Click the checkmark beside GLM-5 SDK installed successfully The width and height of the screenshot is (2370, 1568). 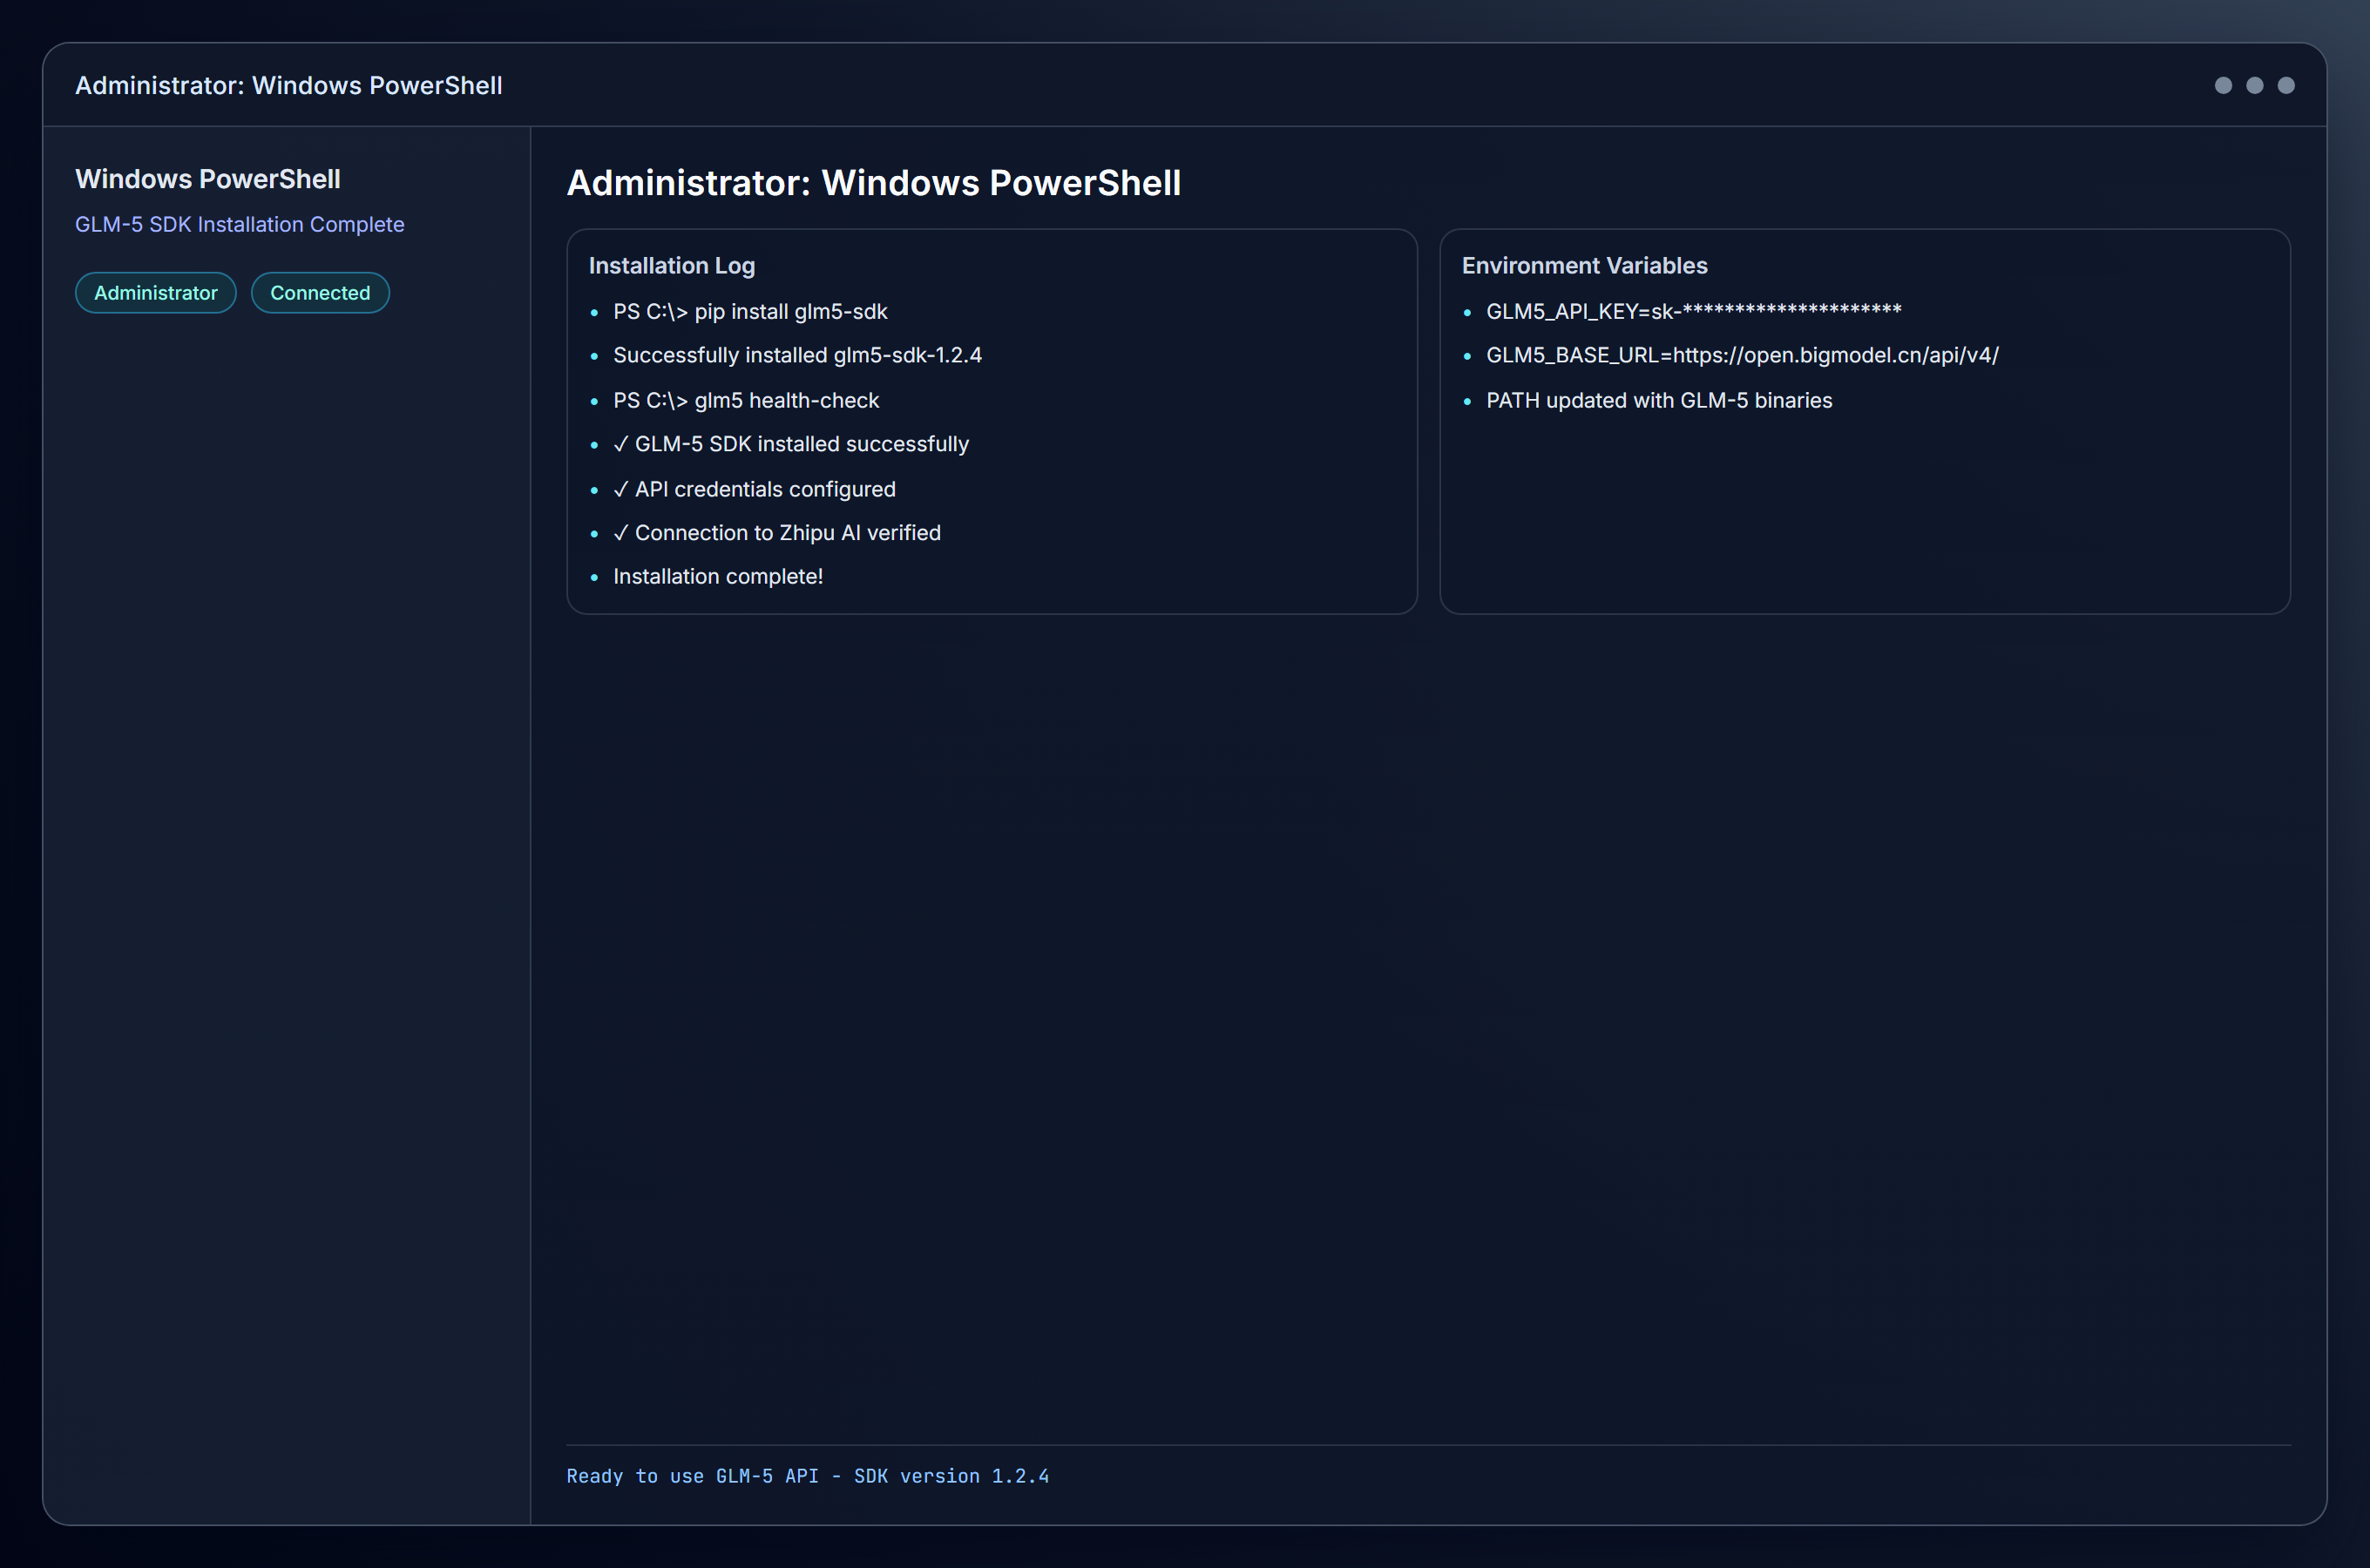pyautogui.click(x=621, y=444)
